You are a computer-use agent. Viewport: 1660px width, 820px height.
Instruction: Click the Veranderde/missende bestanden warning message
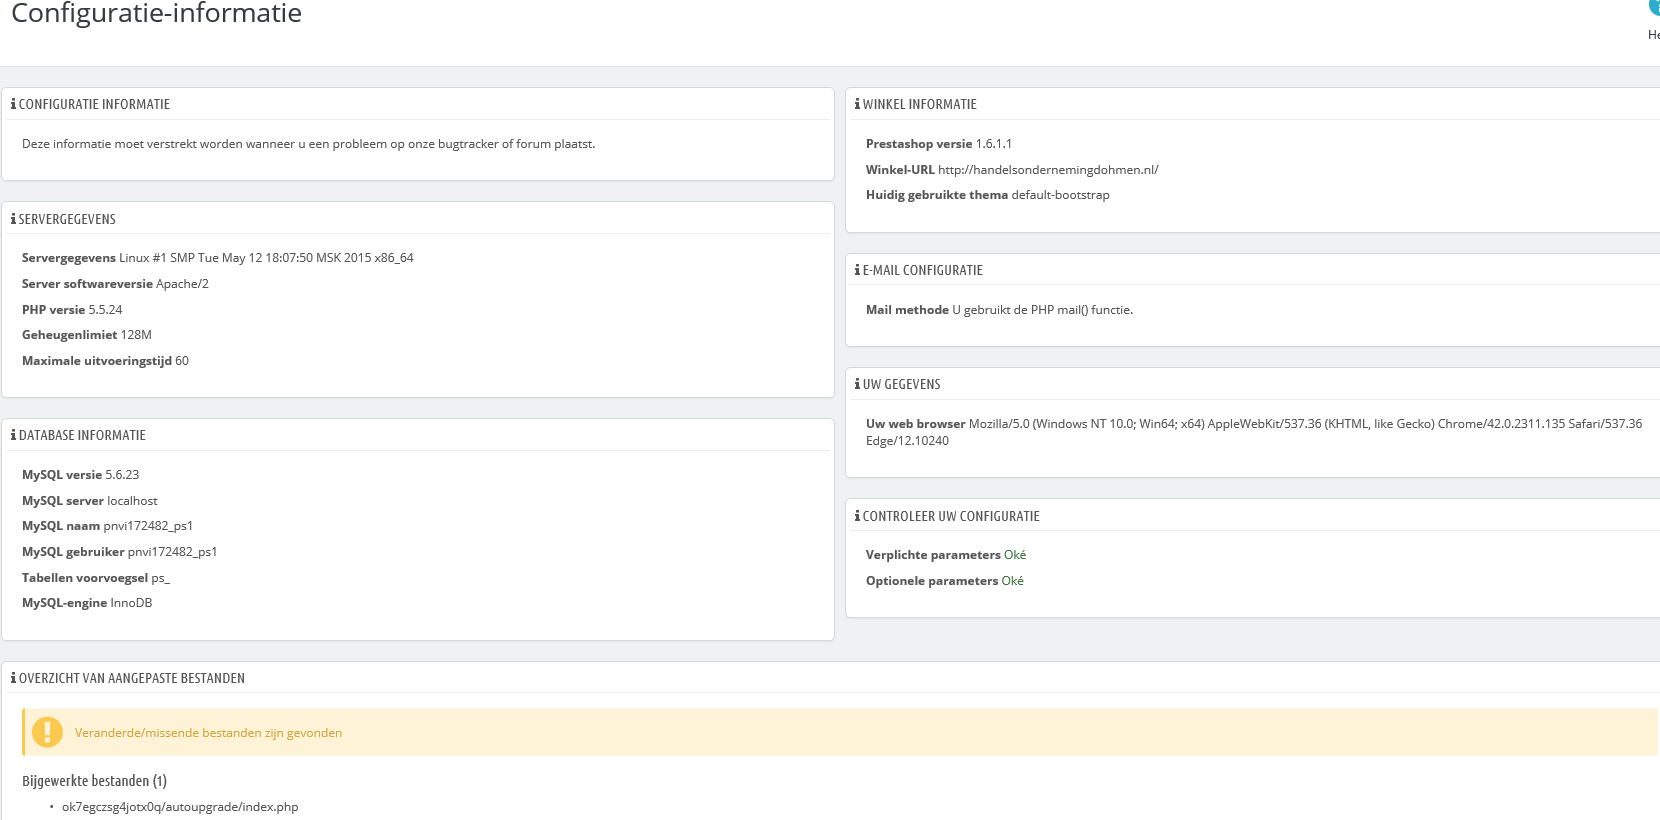[208, 733]
